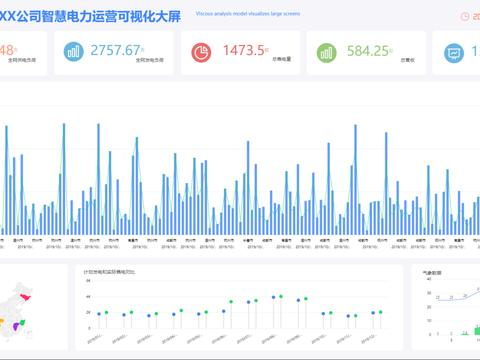Select the 1473.5 value

pyautogui.click(x=244, y=51)
